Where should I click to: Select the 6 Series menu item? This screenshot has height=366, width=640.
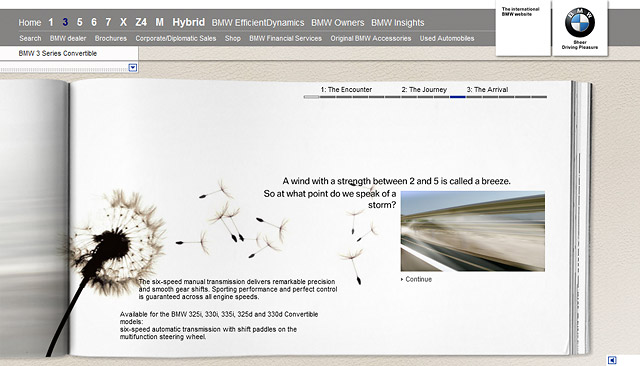point(94,22)
